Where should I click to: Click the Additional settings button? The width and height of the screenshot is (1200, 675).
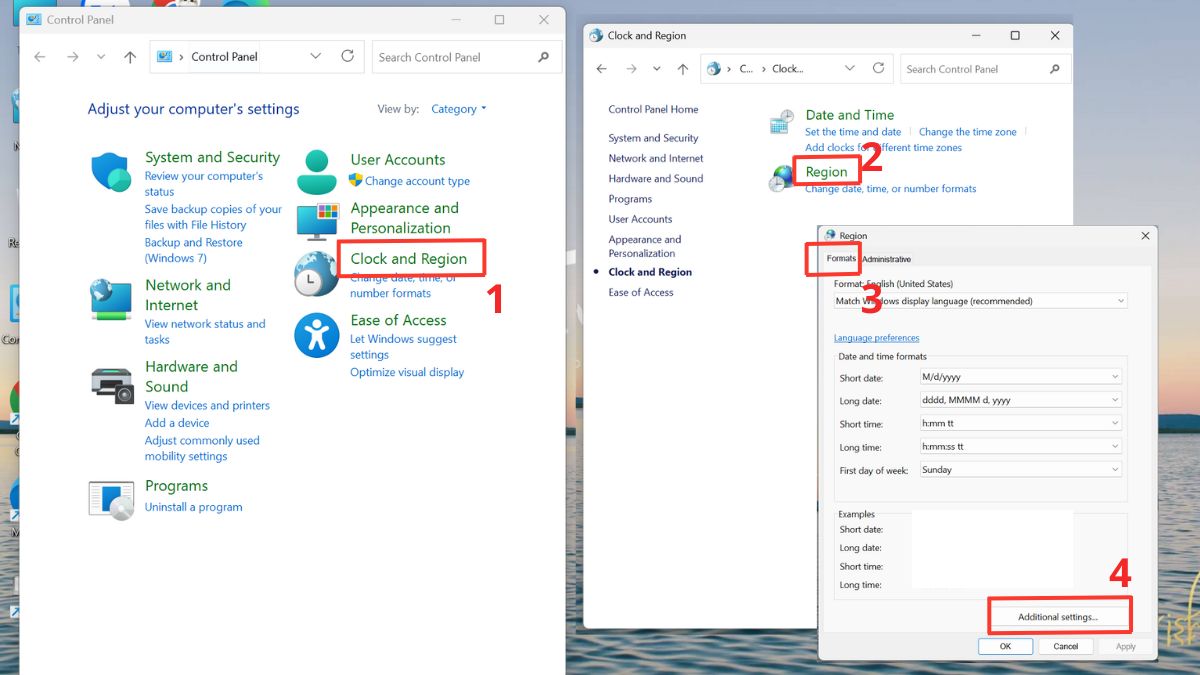click(1058, 615)
